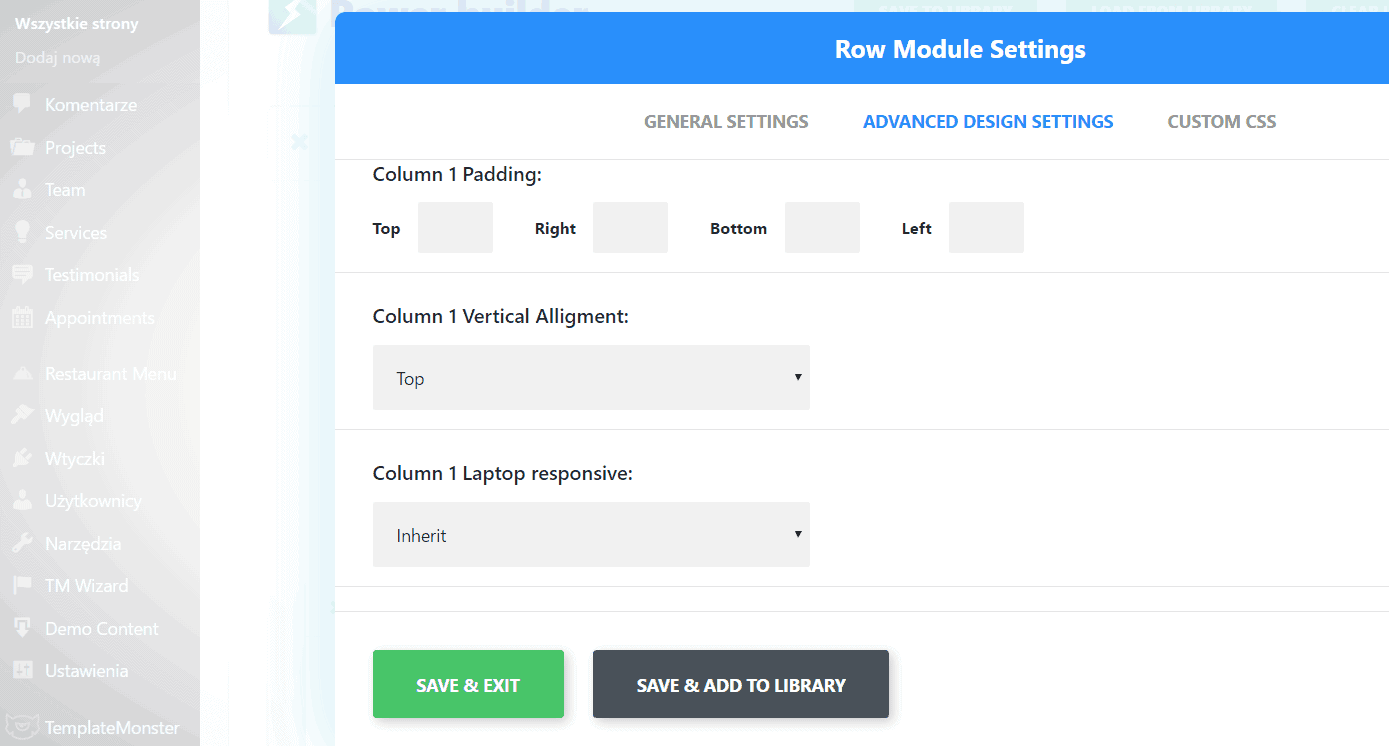Click Save & Add to Library button

(x=741, y=684)
